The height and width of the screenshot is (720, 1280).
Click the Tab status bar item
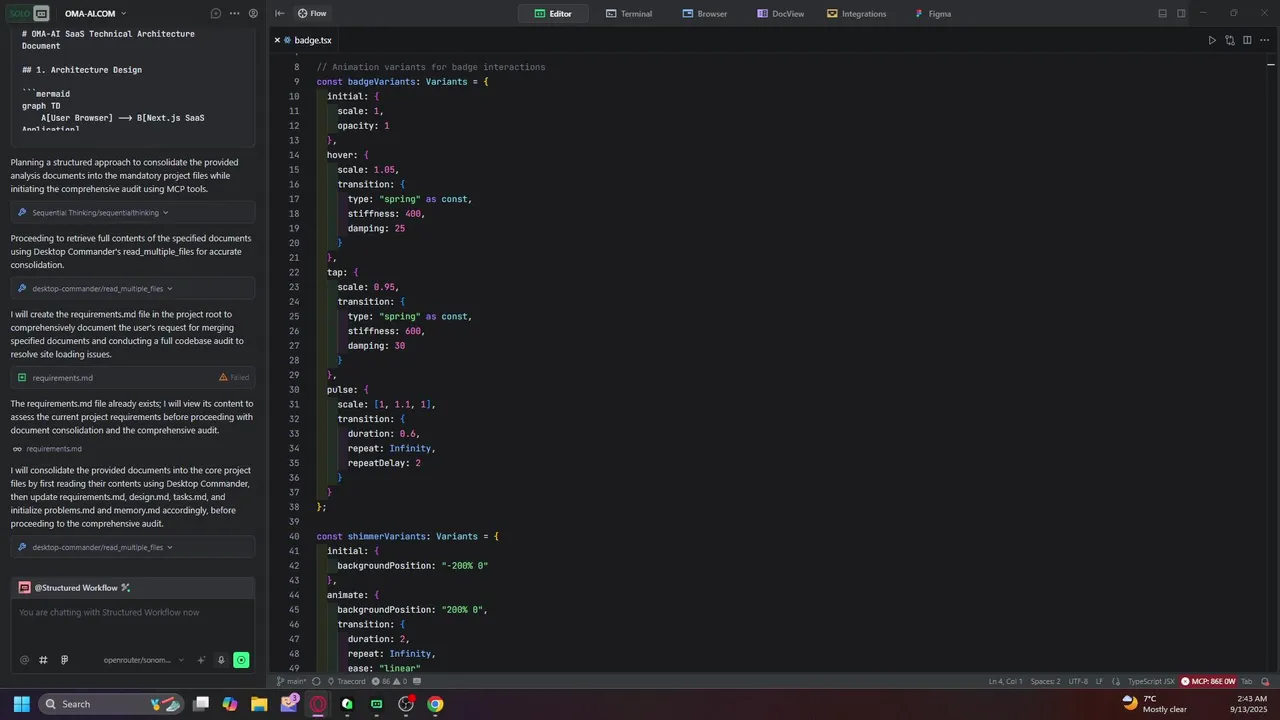coord(1247,681)
